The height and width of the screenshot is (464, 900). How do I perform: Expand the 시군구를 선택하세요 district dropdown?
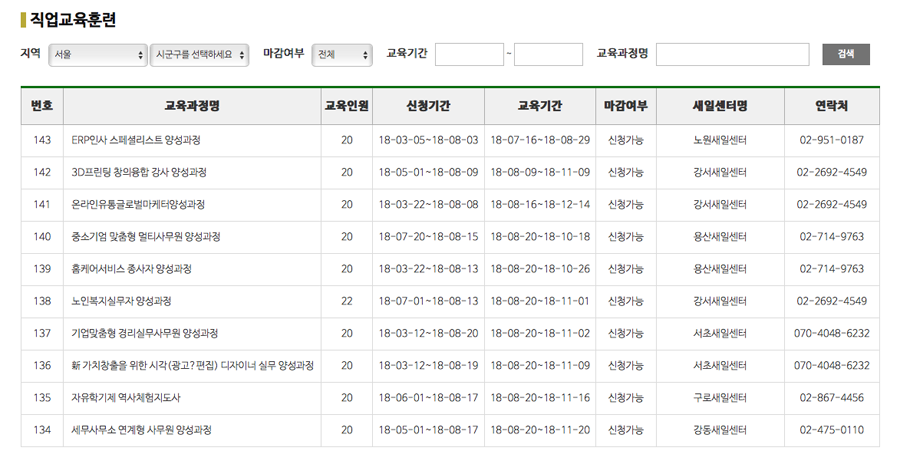199,55
